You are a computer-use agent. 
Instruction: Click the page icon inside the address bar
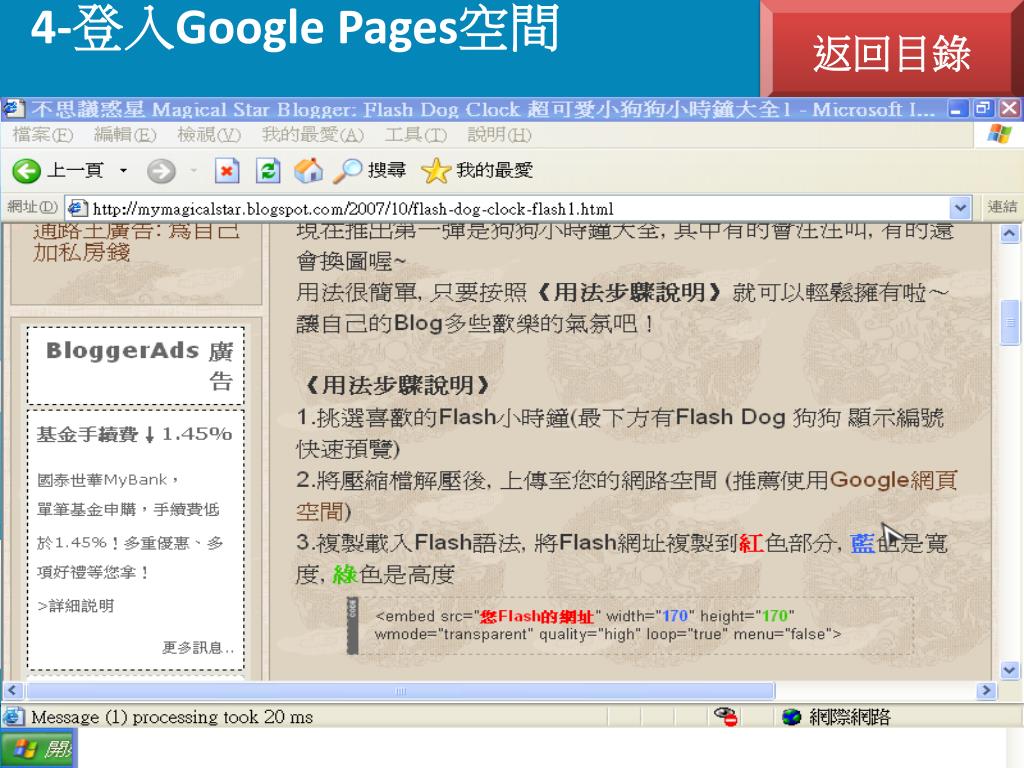(x=77, y=209)
